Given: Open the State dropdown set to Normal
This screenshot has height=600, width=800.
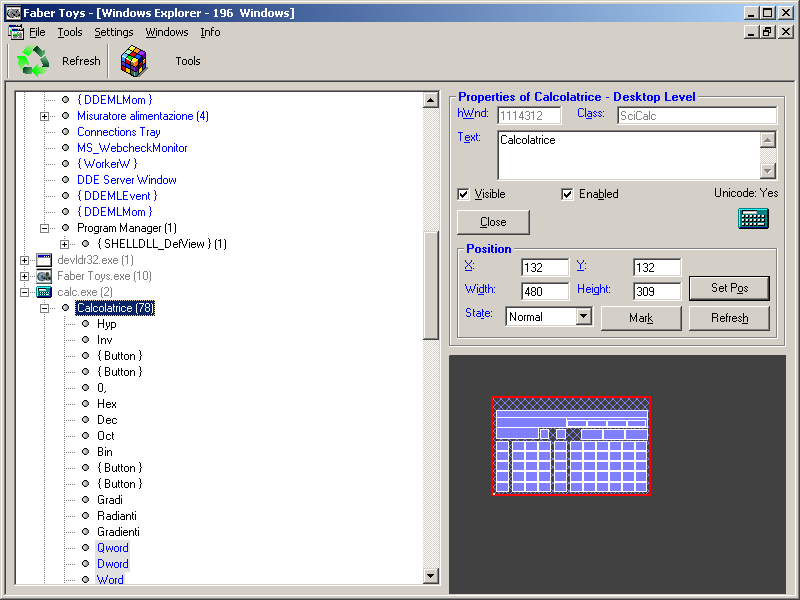Looking at the screenshot, I should (x=584, y=316).
